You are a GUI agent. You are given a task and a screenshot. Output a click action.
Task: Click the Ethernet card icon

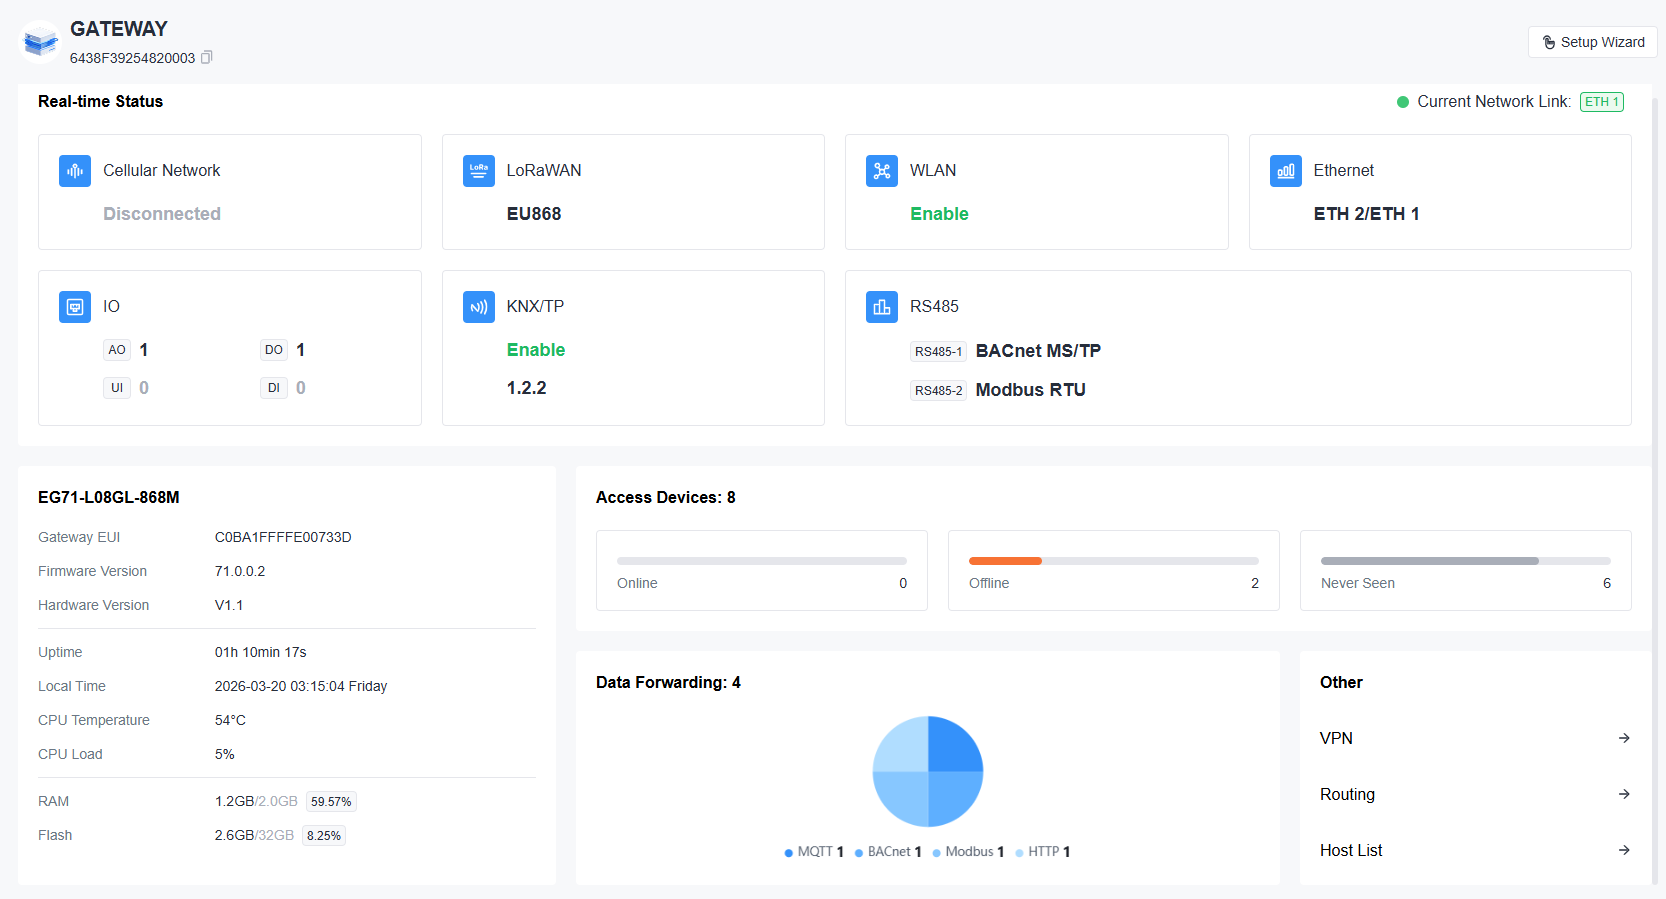1285,171
